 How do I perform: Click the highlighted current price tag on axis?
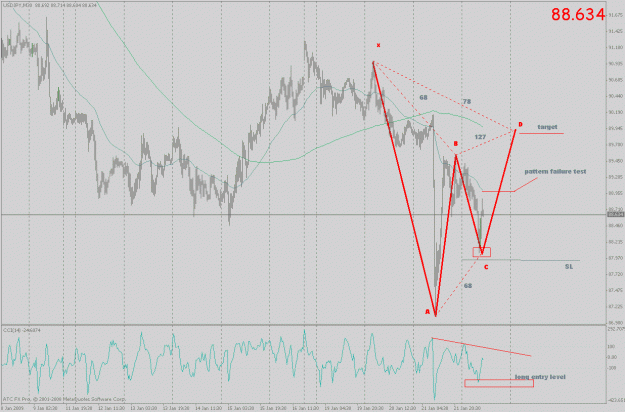coord(616,214)
